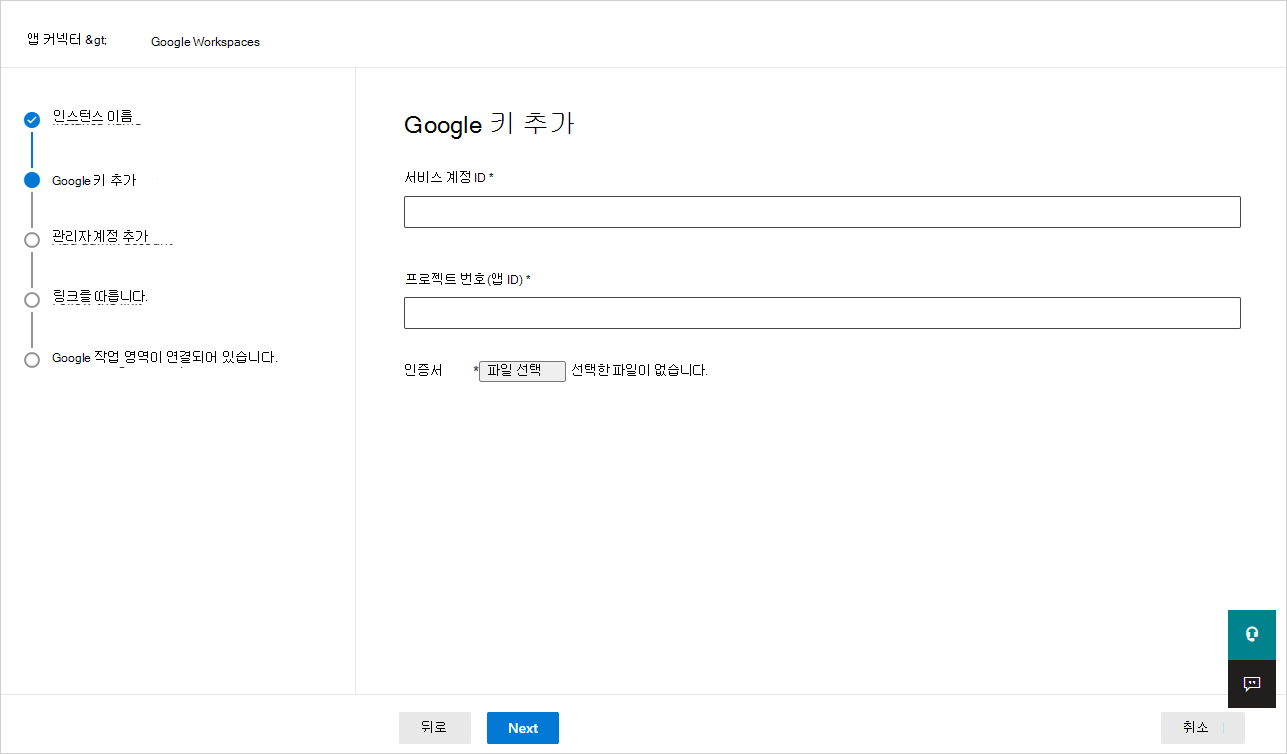Select the 인스턴스 이름 step
The width and height of the screenshot is (1287, 754).
click(92, 117)
